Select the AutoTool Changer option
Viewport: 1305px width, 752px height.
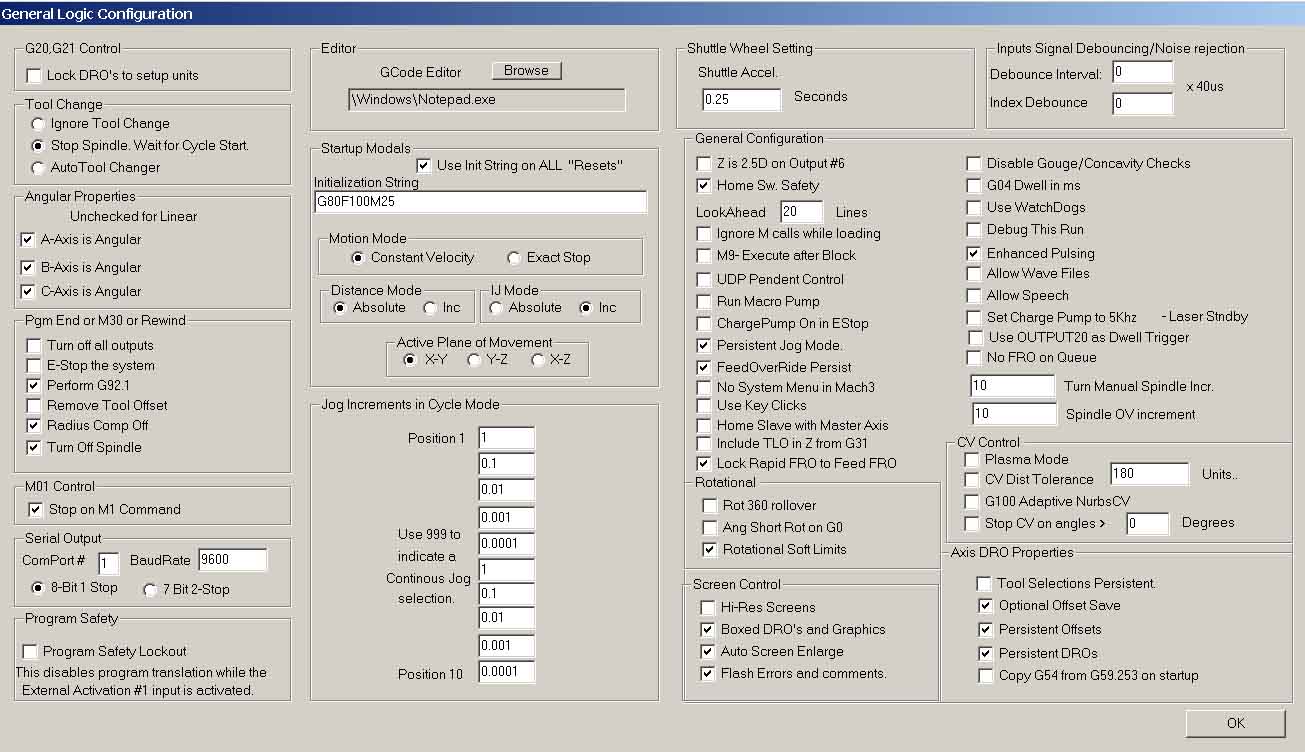38,168
